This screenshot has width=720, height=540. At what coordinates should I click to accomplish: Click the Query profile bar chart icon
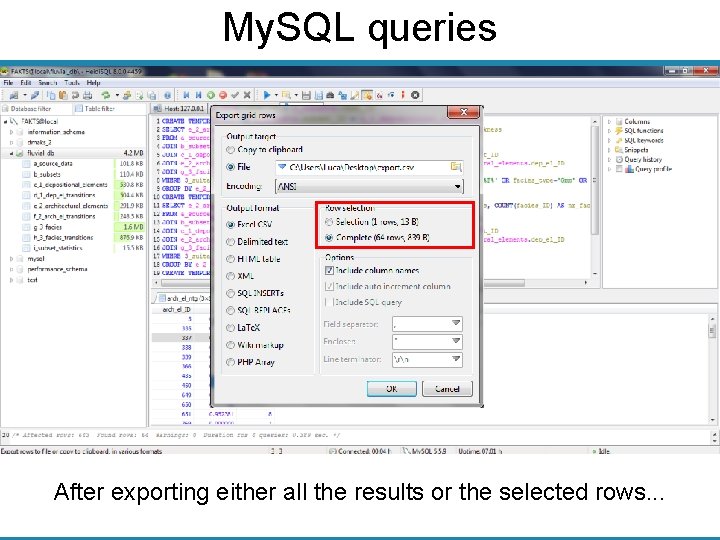(x=629, y=169)
